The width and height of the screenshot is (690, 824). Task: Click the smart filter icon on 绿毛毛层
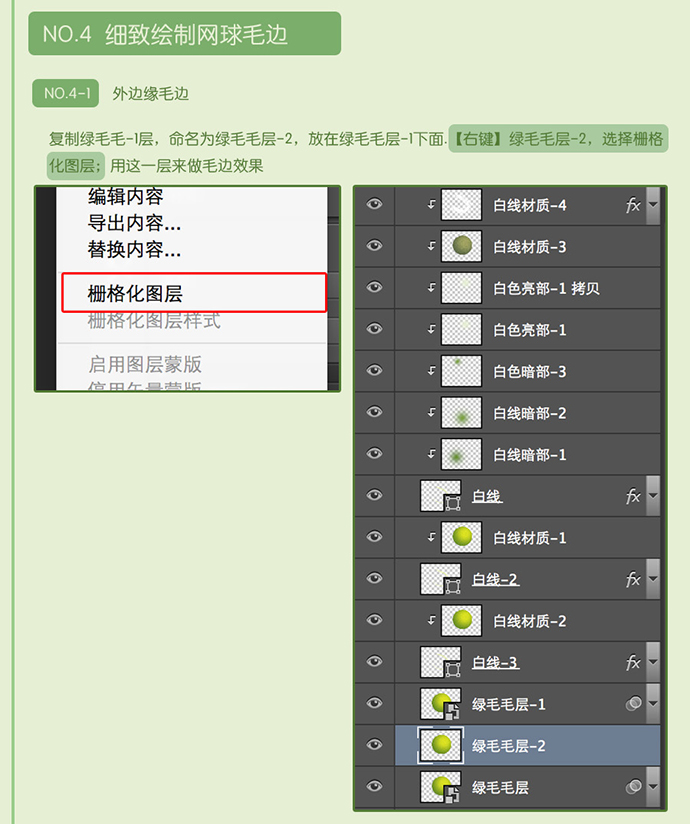pos(632,788)
